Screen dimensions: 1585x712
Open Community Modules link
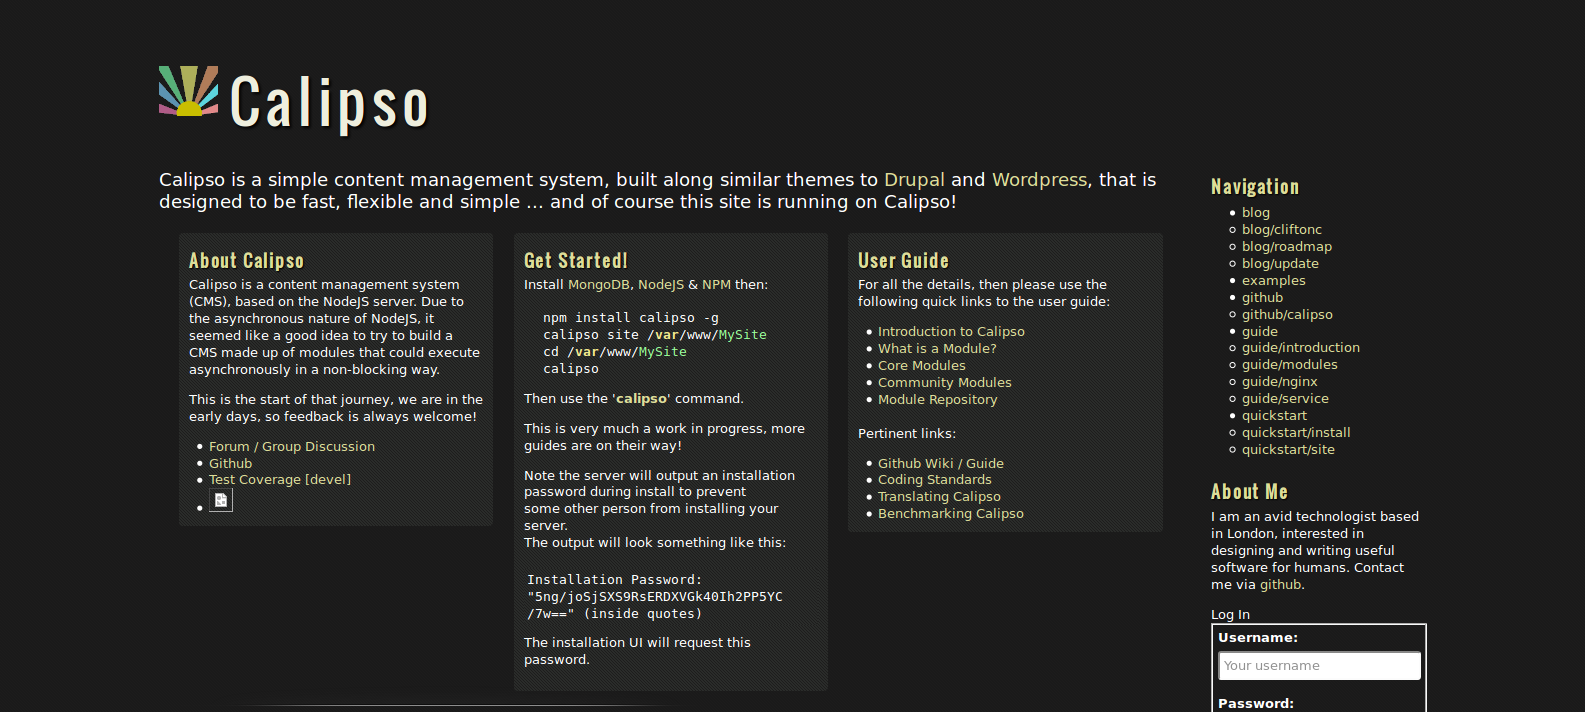[945, 383]
